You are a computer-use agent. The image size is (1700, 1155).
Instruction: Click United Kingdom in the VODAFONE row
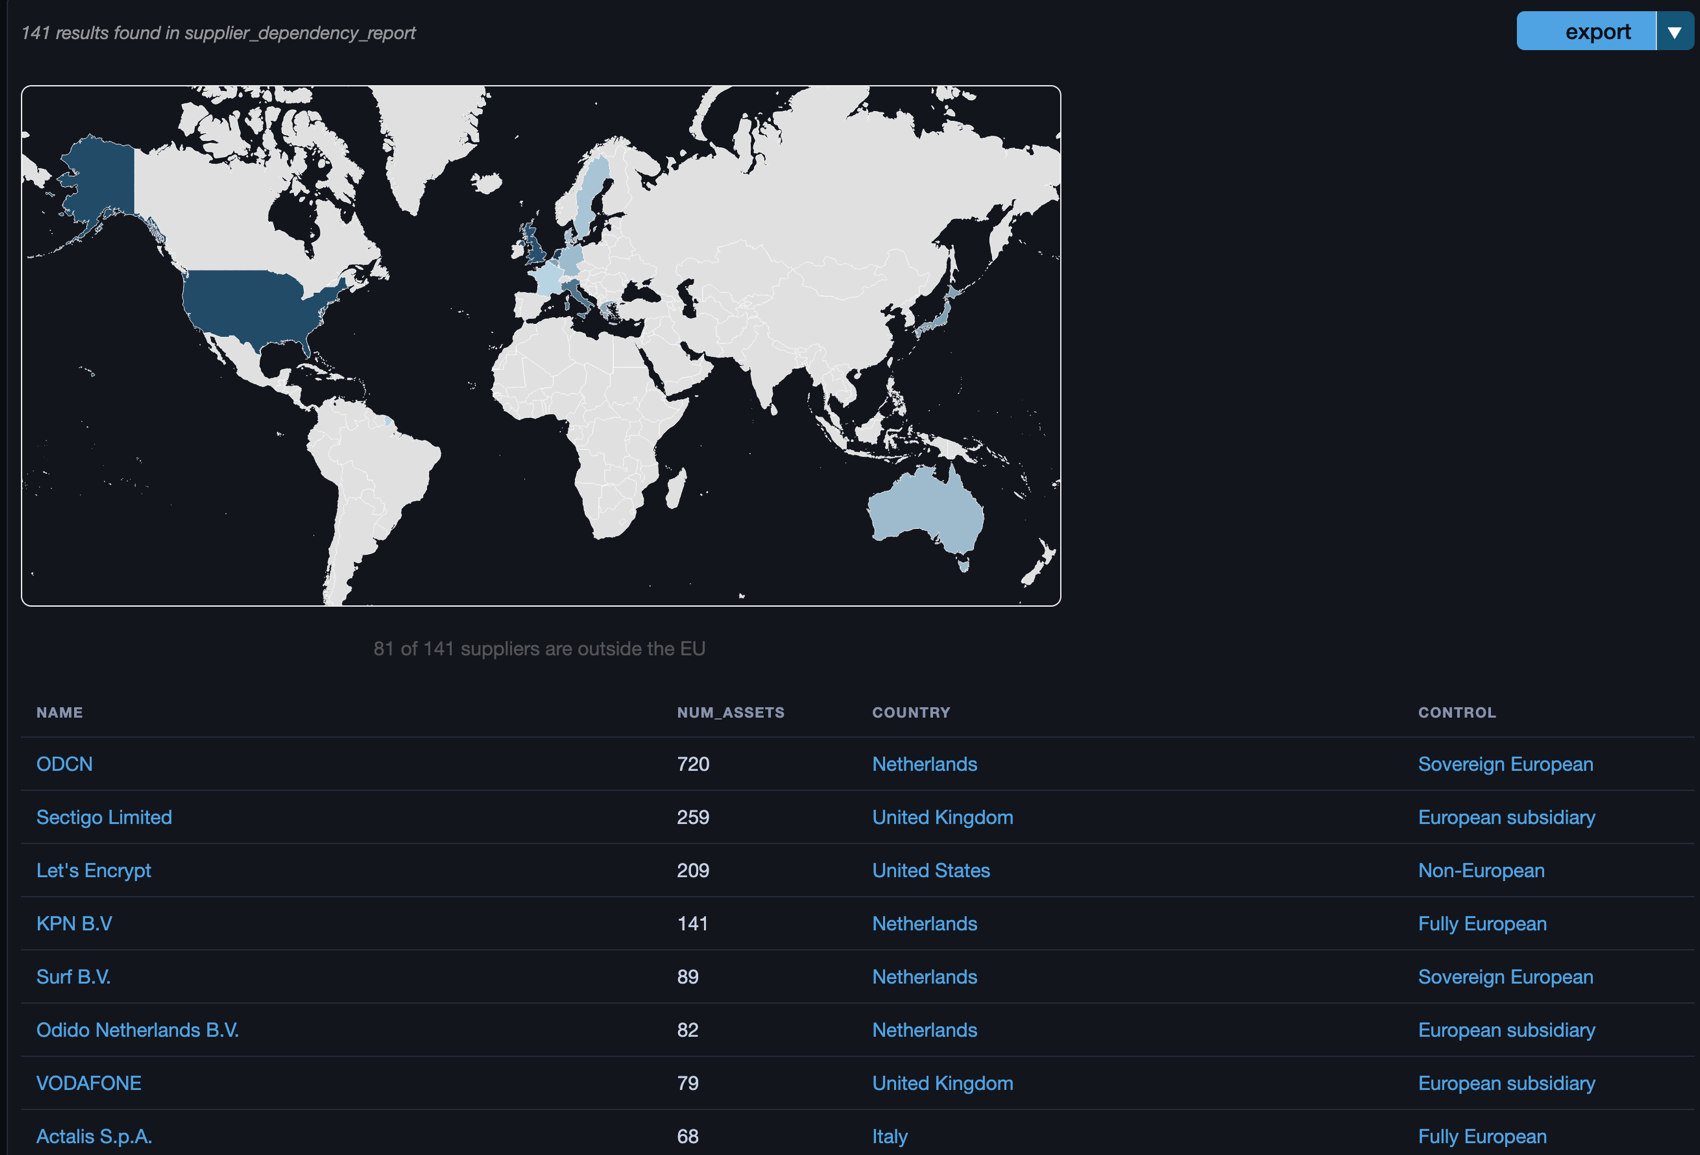(x=942, y=1083)
